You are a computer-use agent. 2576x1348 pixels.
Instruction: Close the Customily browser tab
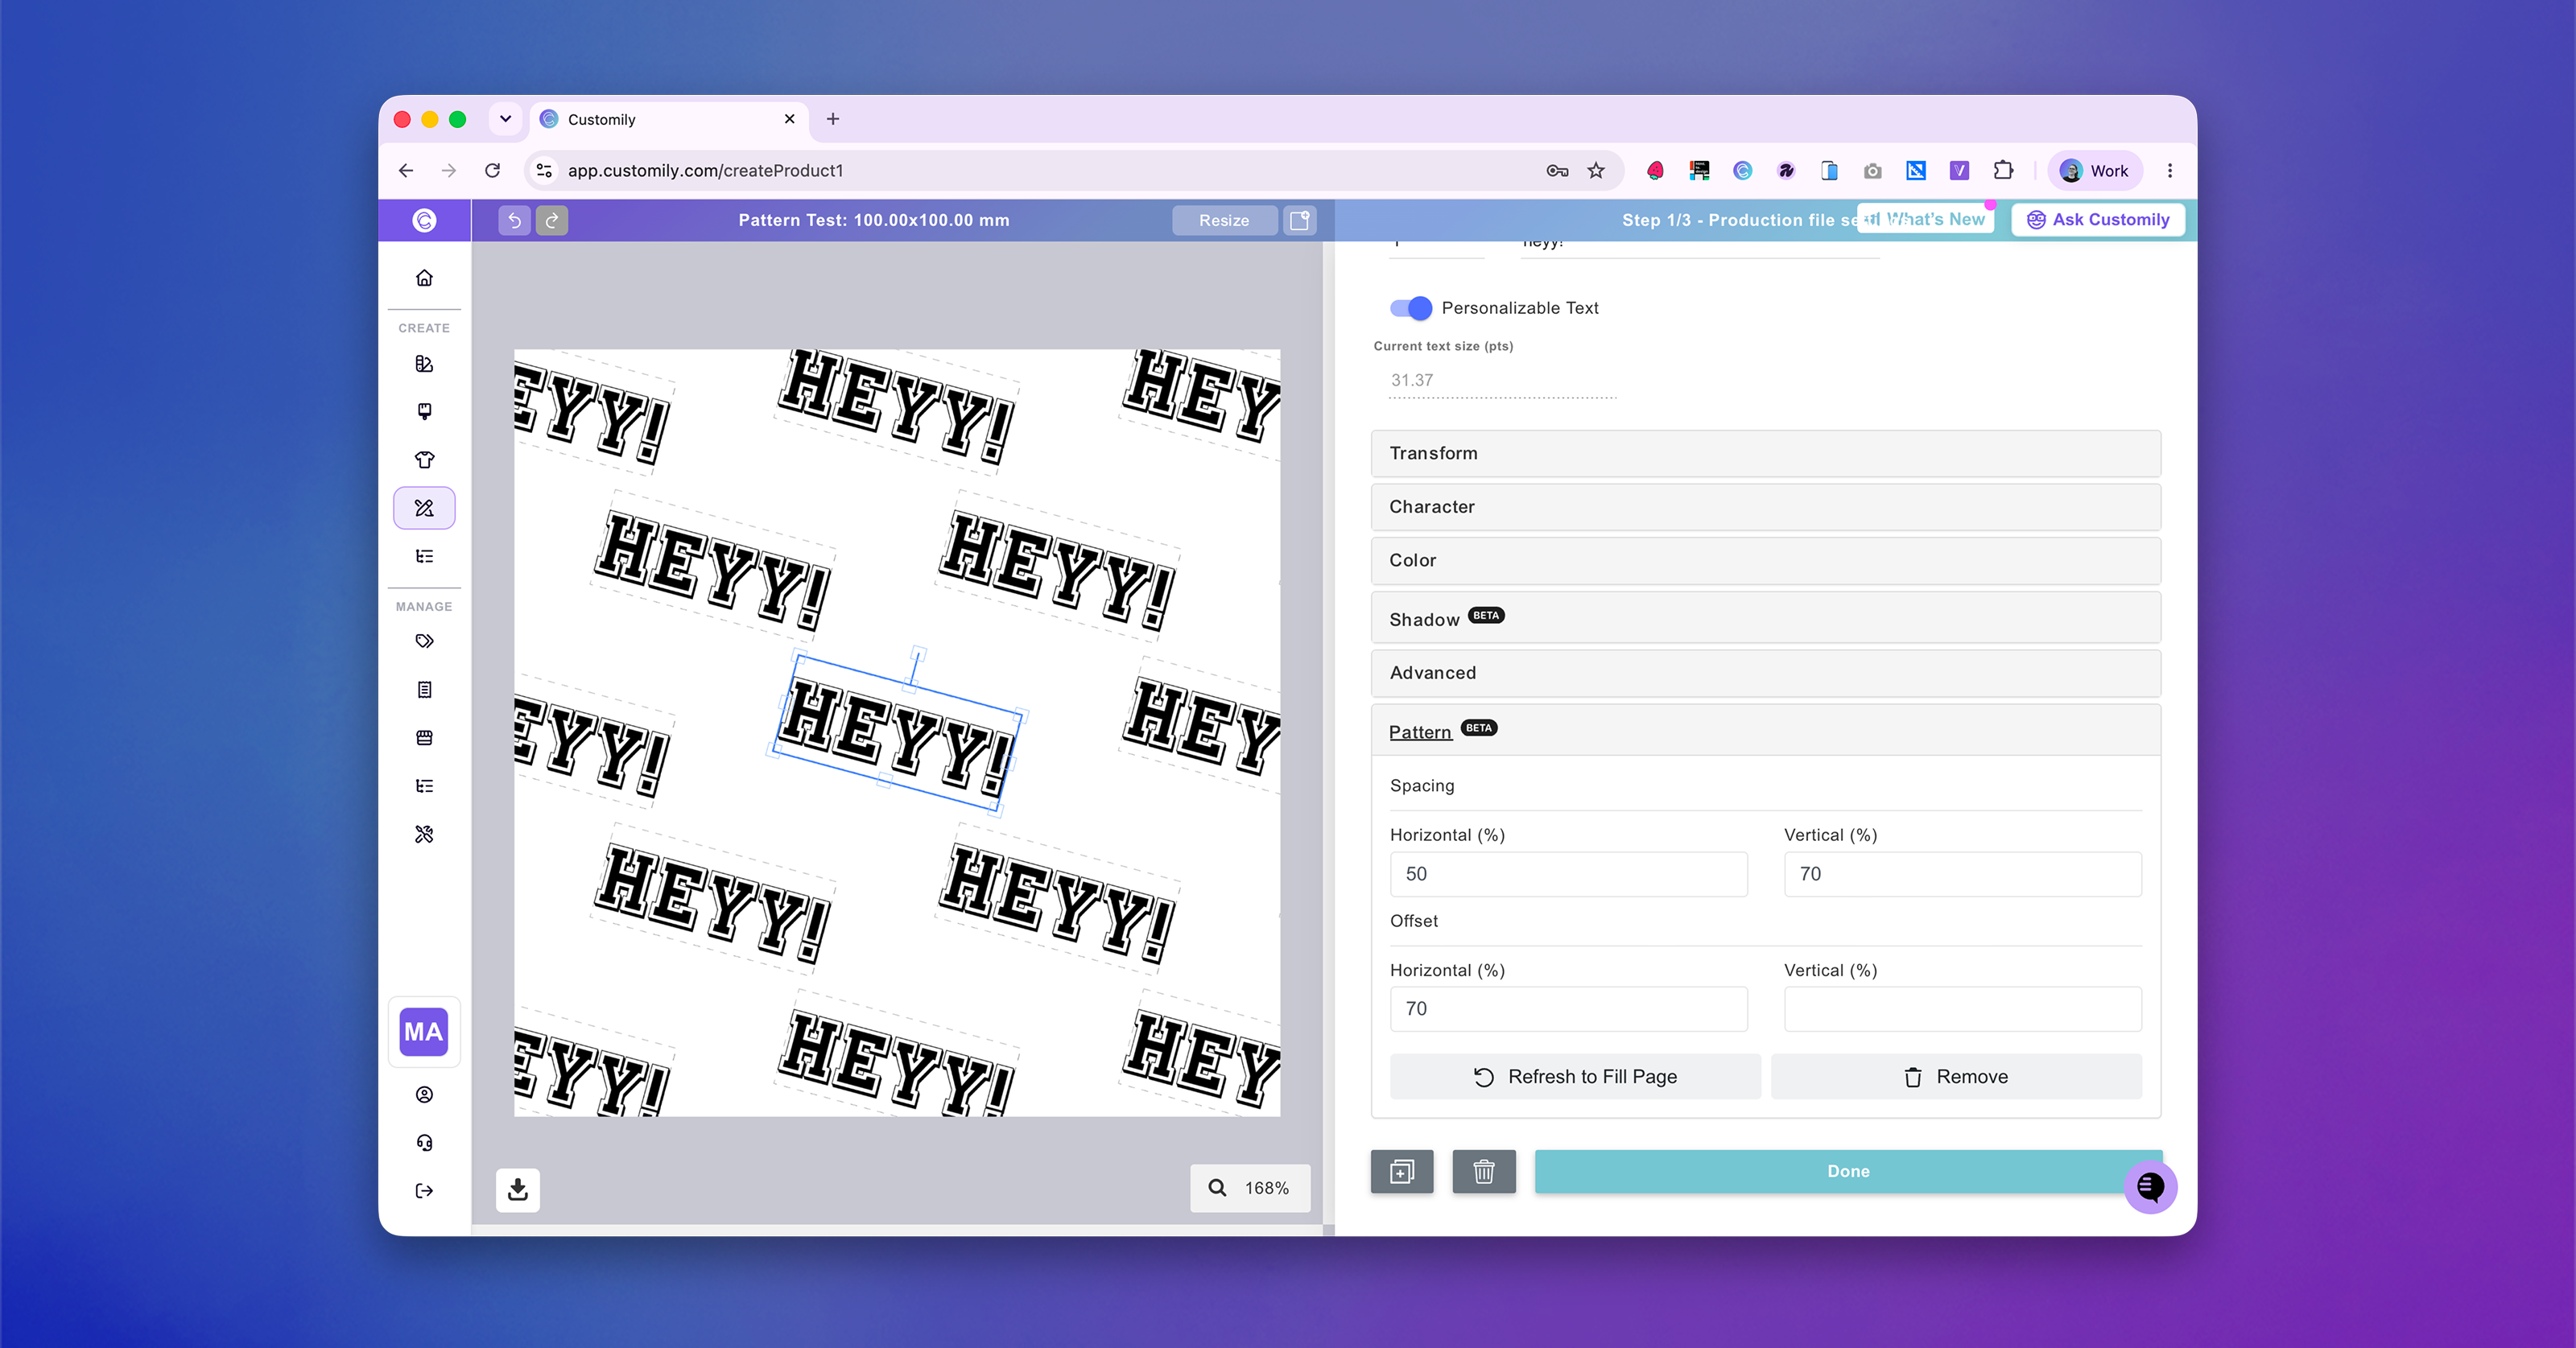[789, 119]
